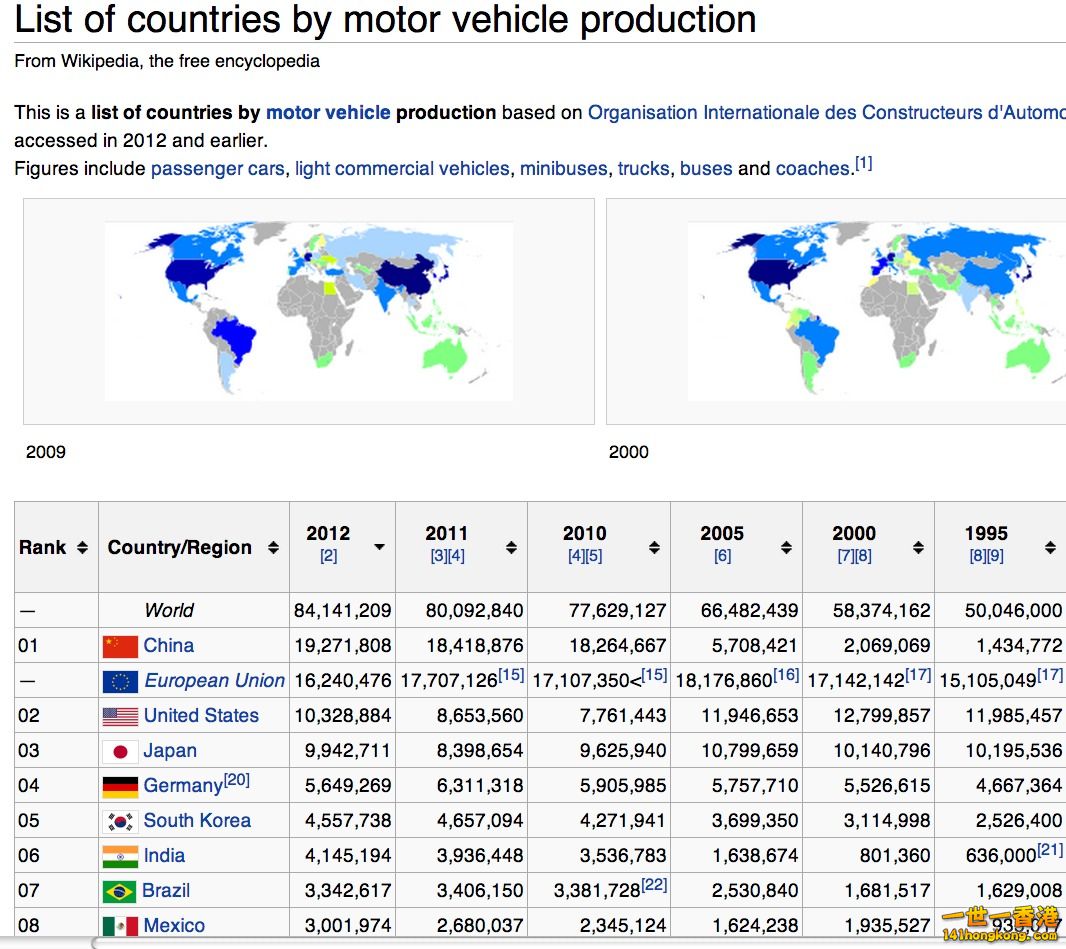Open the South Korea country link
The height and width of the screenshot is (949, 1066).
197,821
